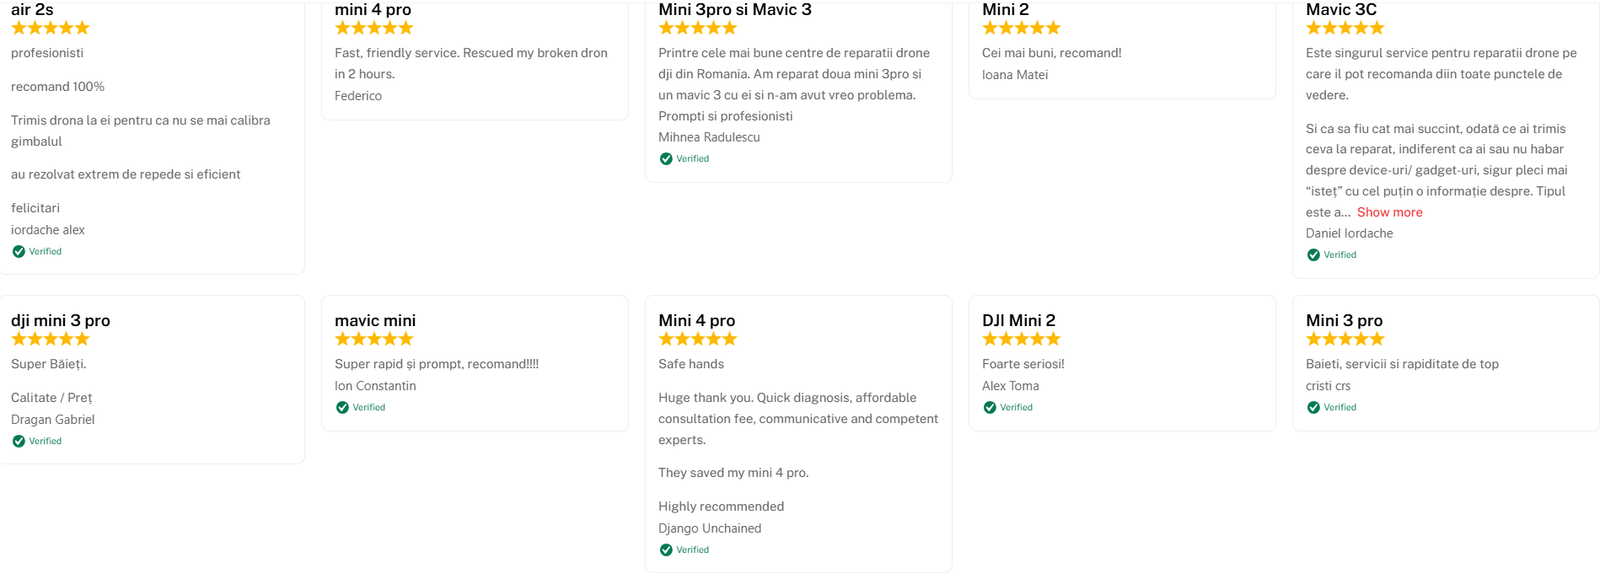
Task: Click star rating on Mini 4 pro Safe hands review
Action: (x=697, y=339)
